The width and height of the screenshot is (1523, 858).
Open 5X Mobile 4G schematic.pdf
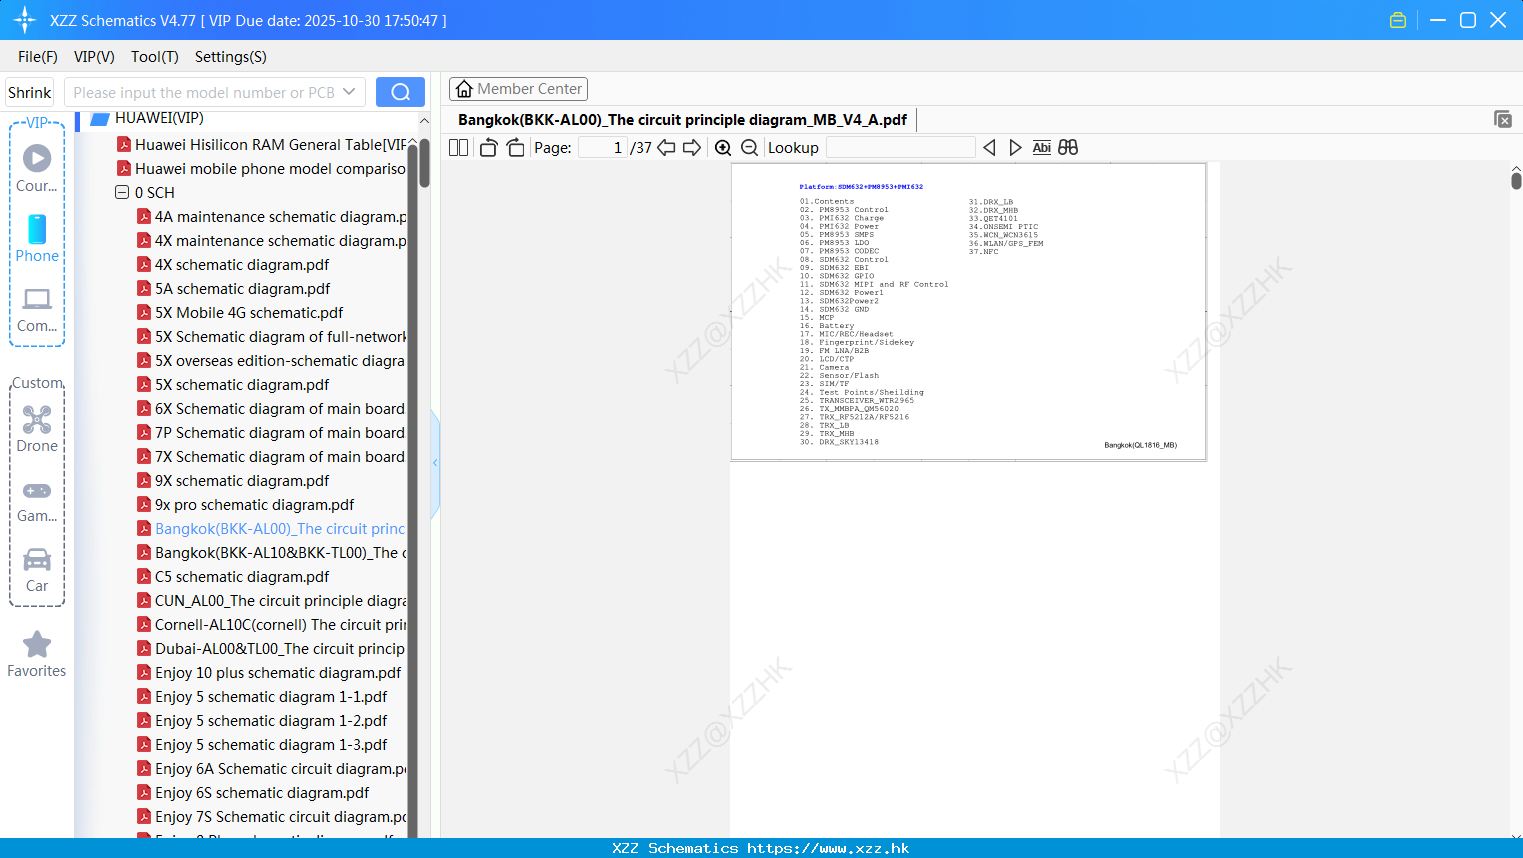(249, 313)
